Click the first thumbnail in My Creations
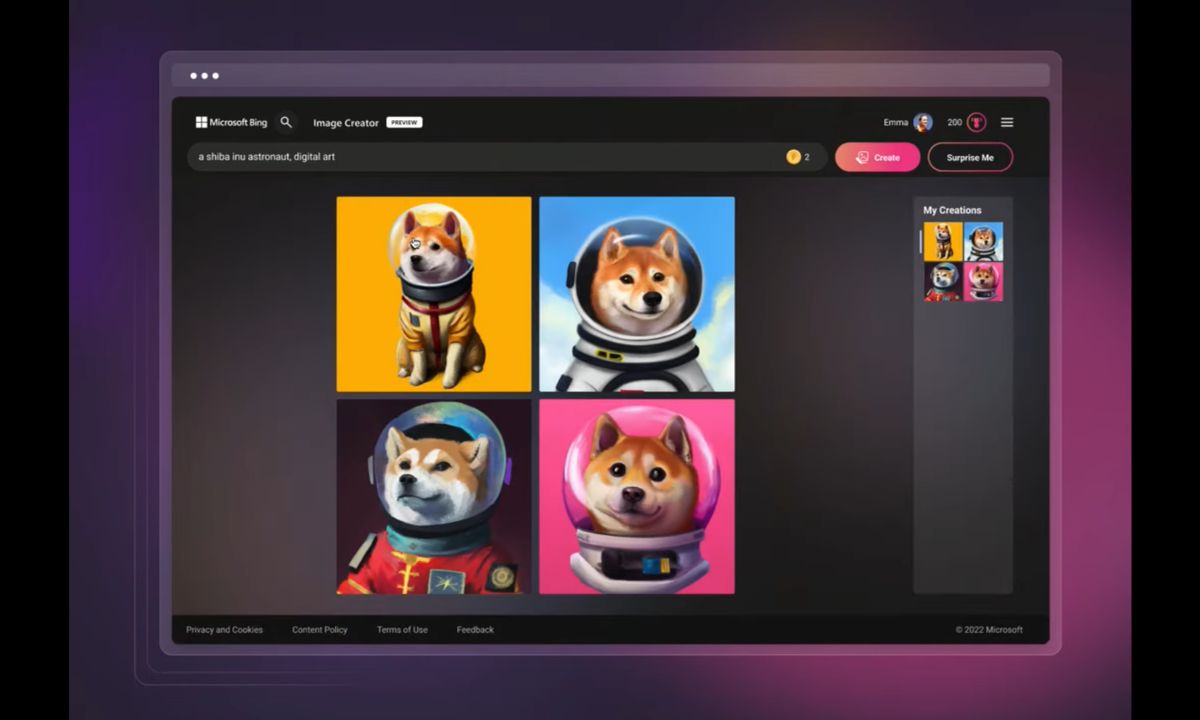1200x720 pixels. click(942, 240)
